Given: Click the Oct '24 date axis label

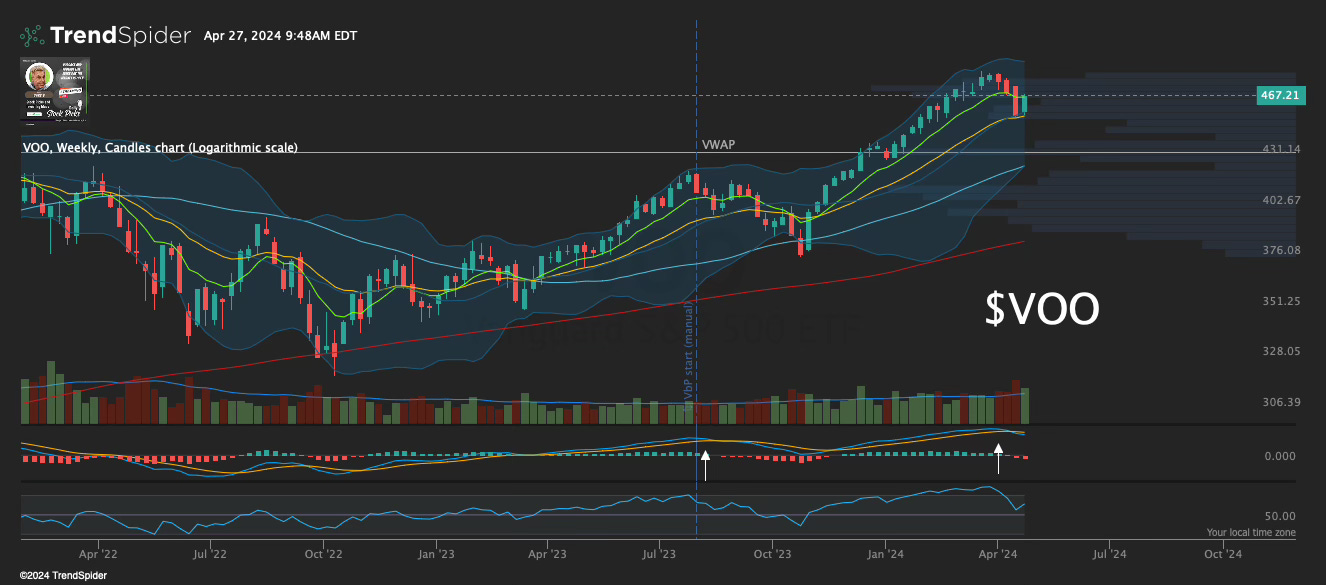Looking at the screenshot, I should tap(1222, 552).
